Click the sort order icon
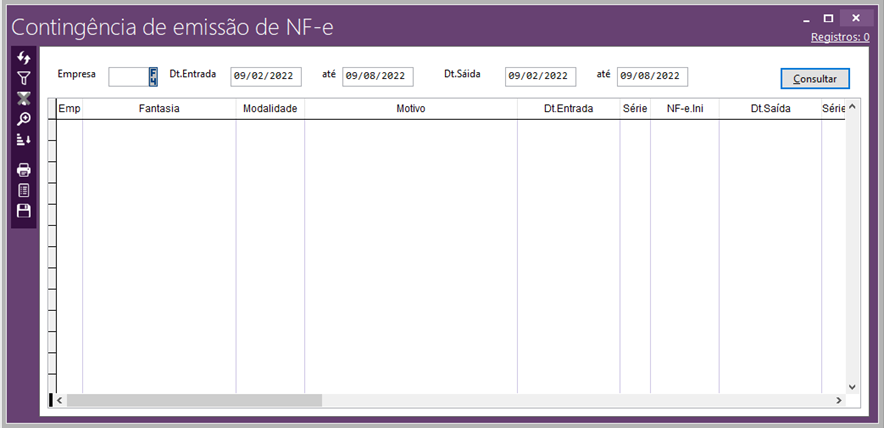This screenshot has width=884, height=428. click(x=24, y=139)
